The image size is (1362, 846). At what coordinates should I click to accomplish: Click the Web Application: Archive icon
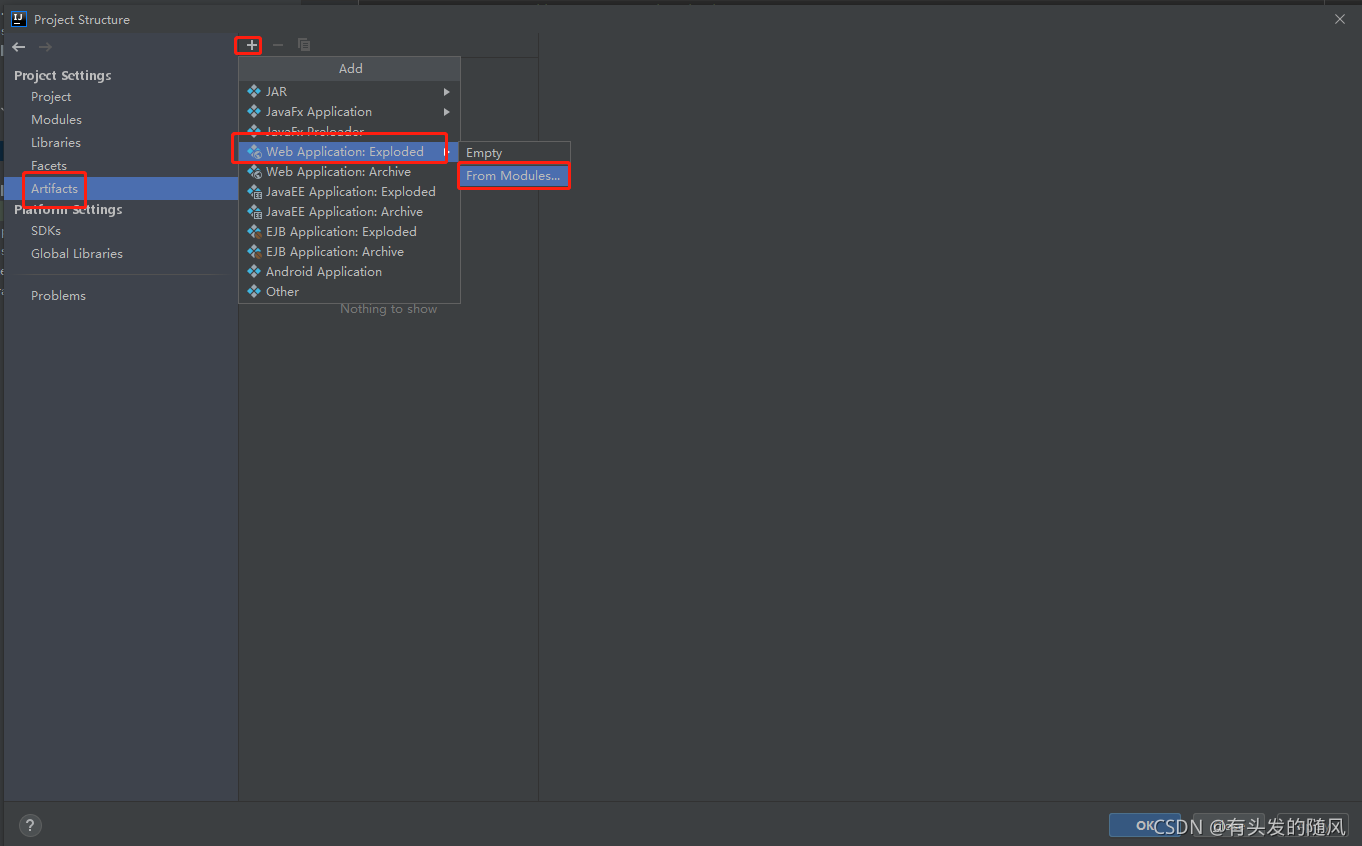(254, 172)
